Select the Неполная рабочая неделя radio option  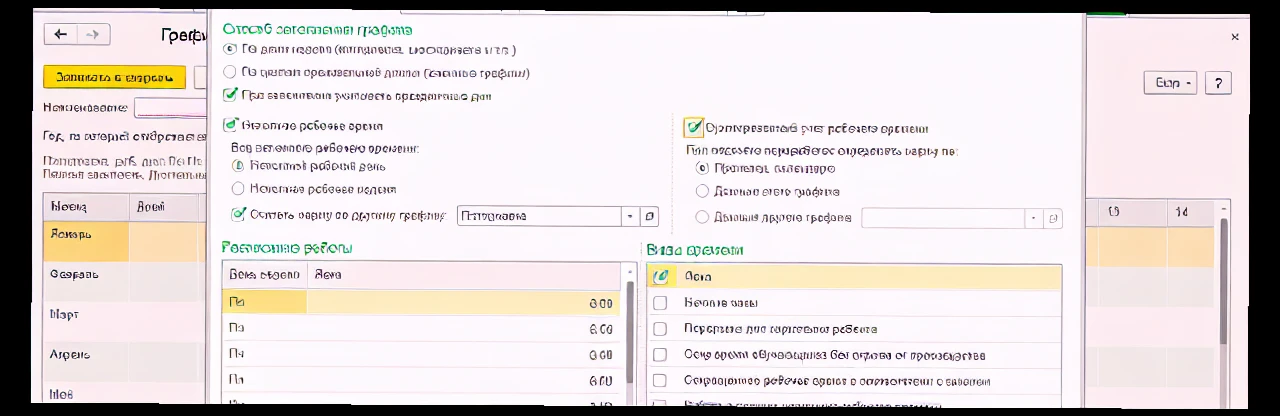(238, 188)
